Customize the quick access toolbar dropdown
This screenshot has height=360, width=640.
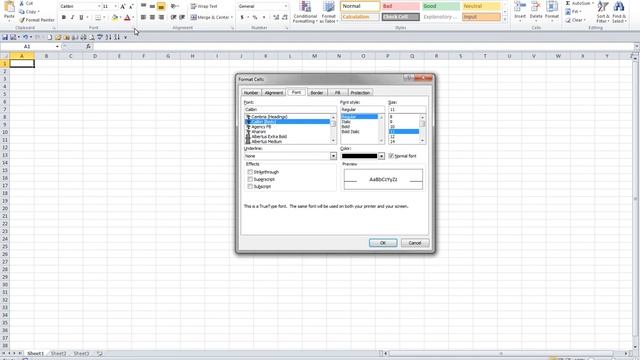tap(125, 38)
